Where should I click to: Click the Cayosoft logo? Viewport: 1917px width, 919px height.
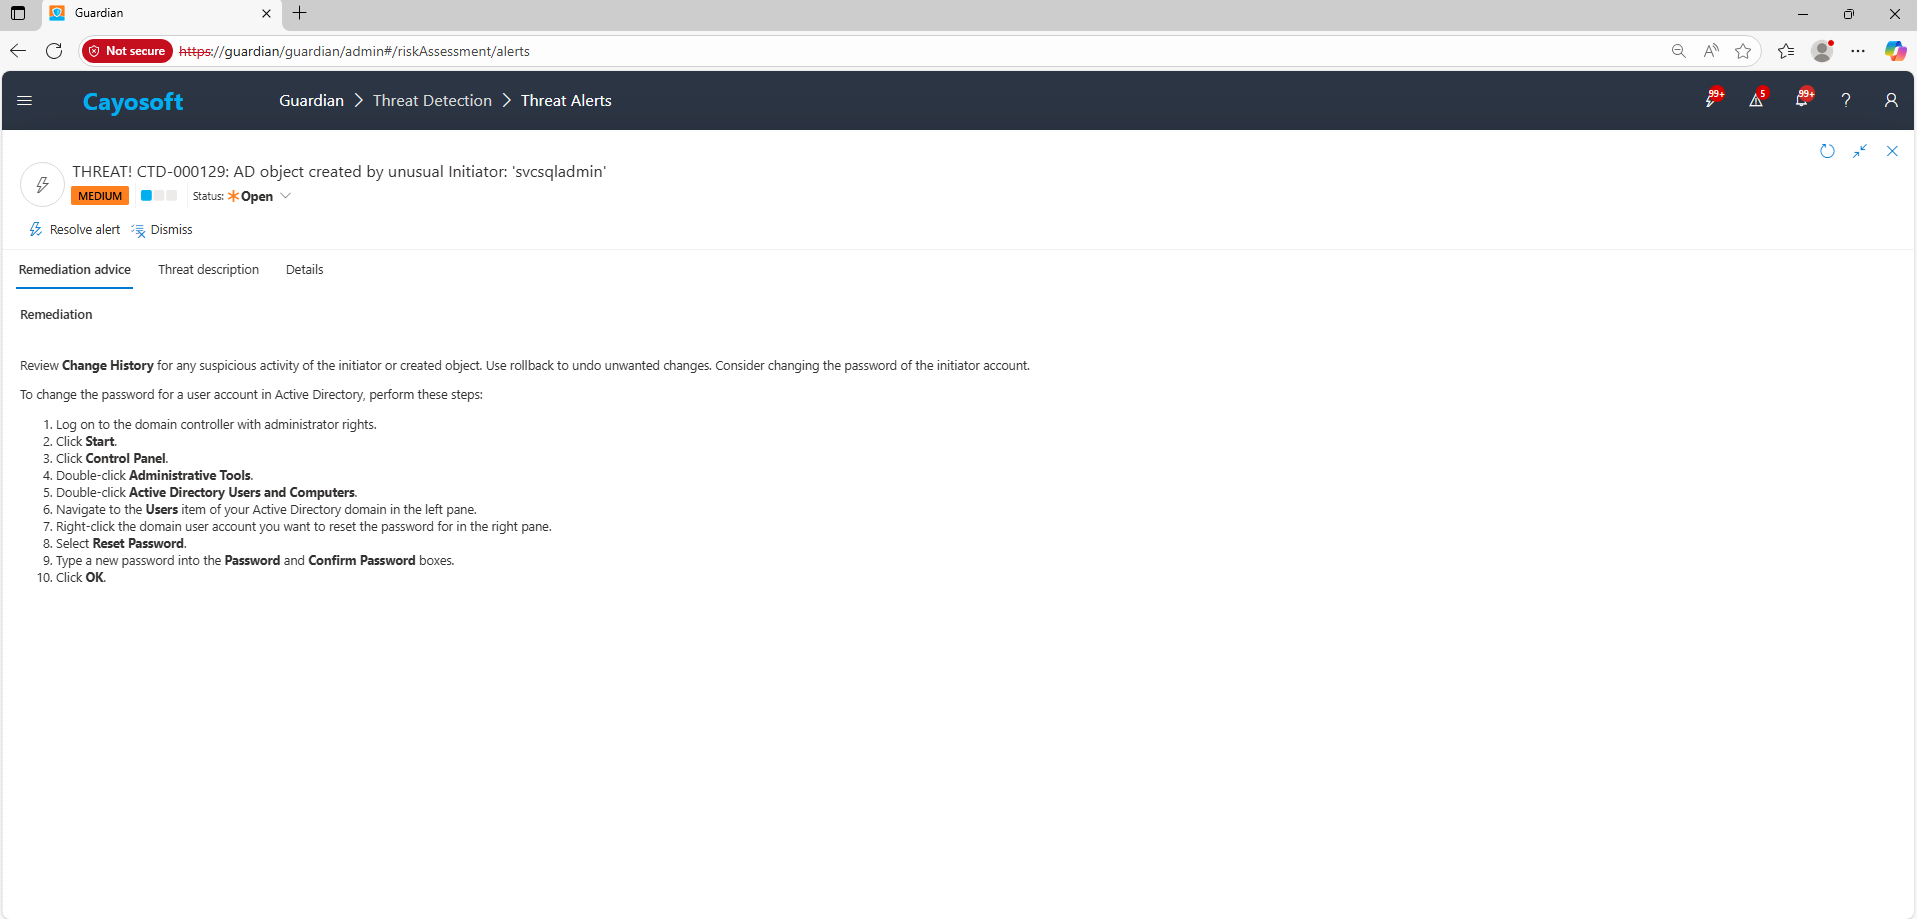133,102
